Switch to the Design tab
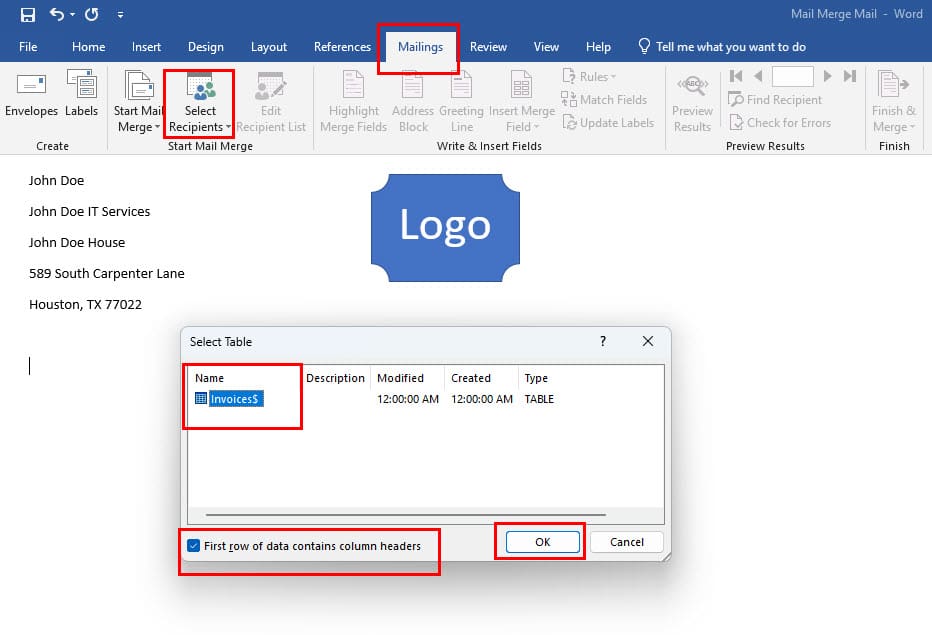The image size is (932, 635). tap(206, 46)
